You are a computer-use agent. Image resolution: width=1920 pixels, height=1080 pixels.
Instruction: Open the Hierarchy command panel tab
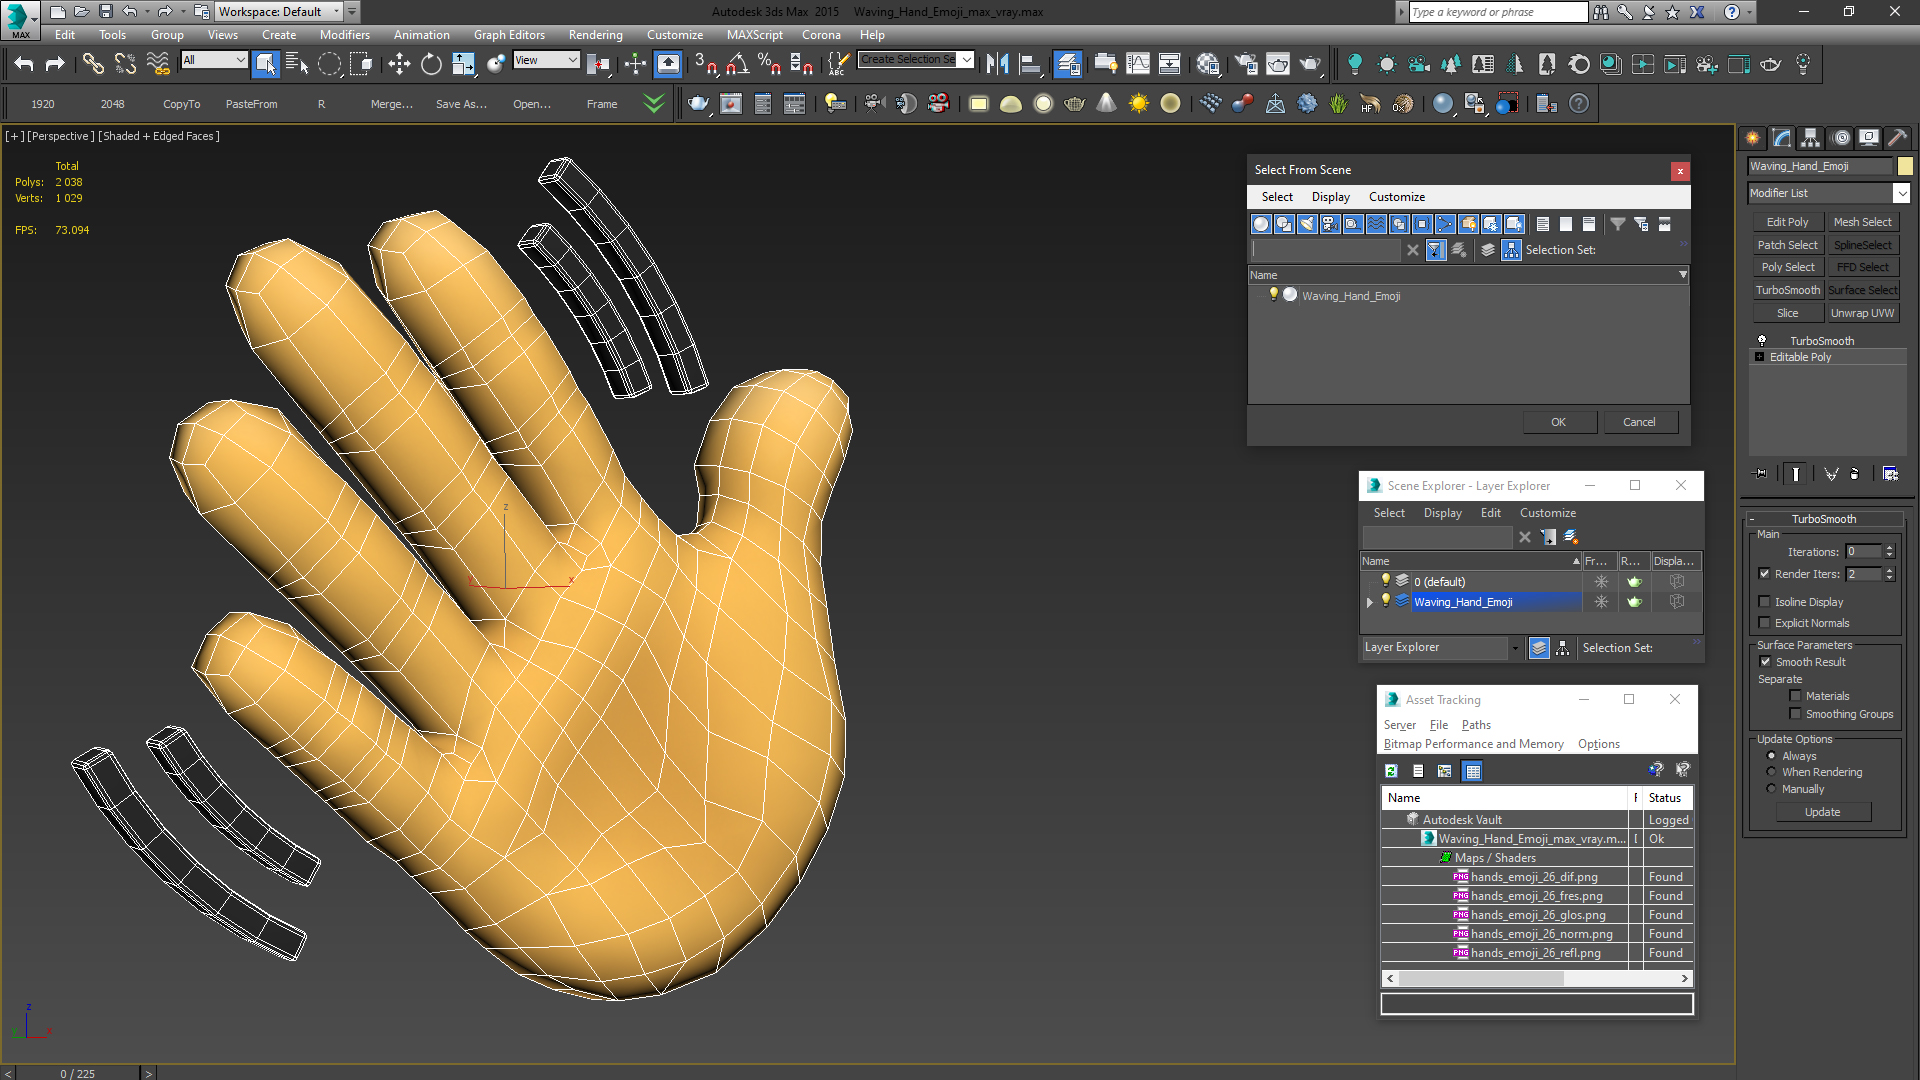1810,138
